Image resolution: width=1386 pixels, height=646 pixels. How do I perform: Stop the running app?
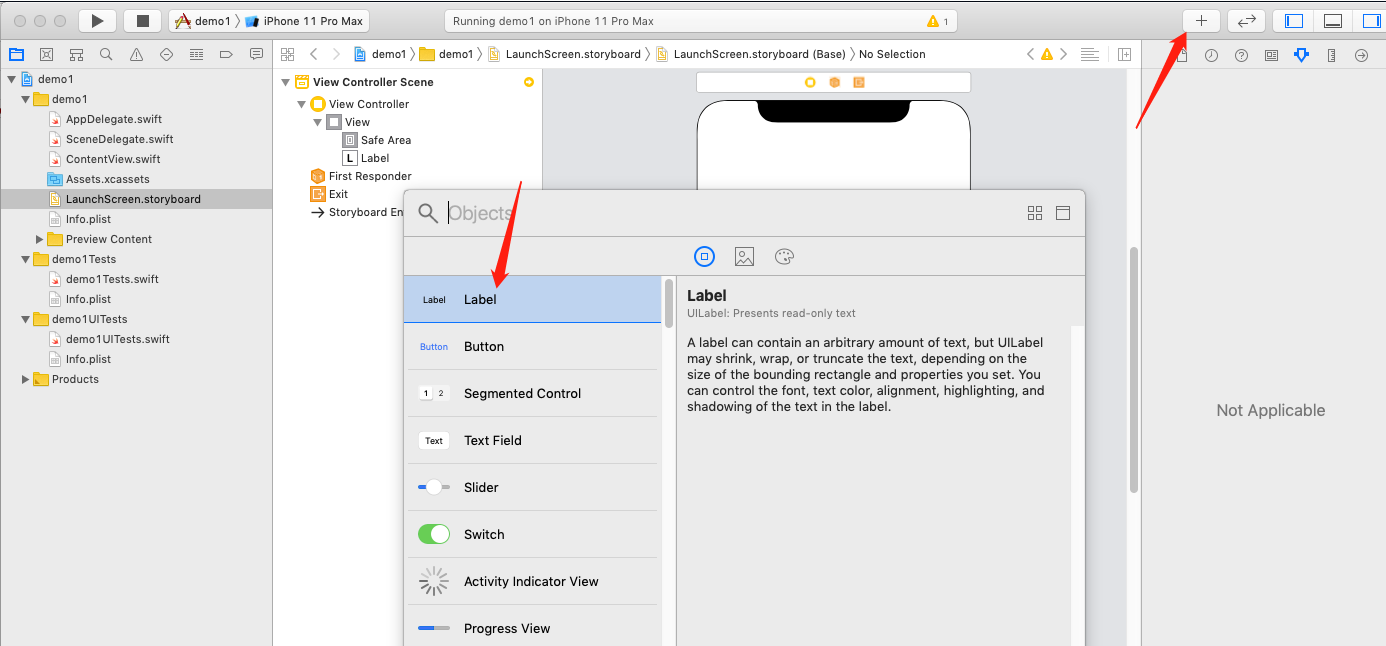[x=143, y=20]
